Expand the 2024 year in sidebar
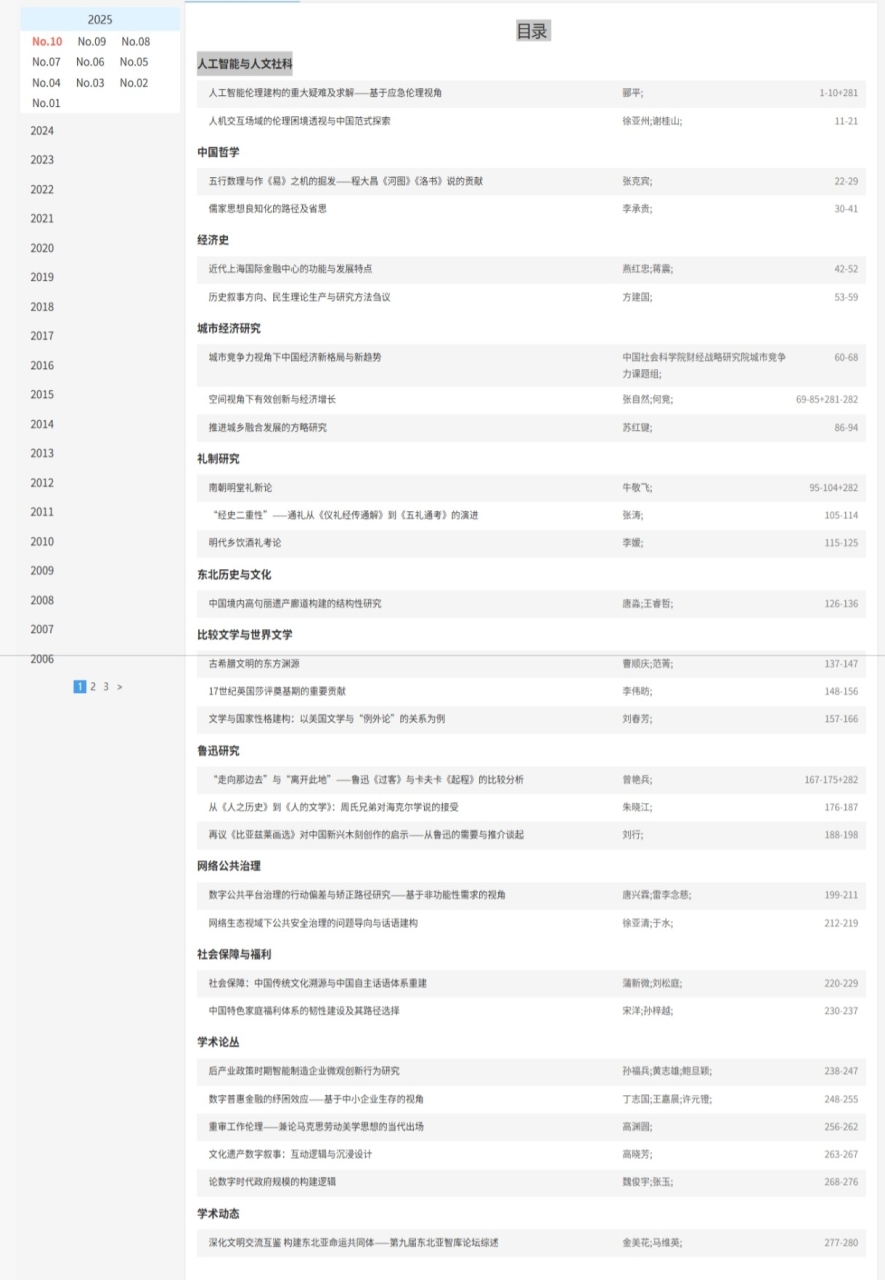 click(x=42, y=131)
